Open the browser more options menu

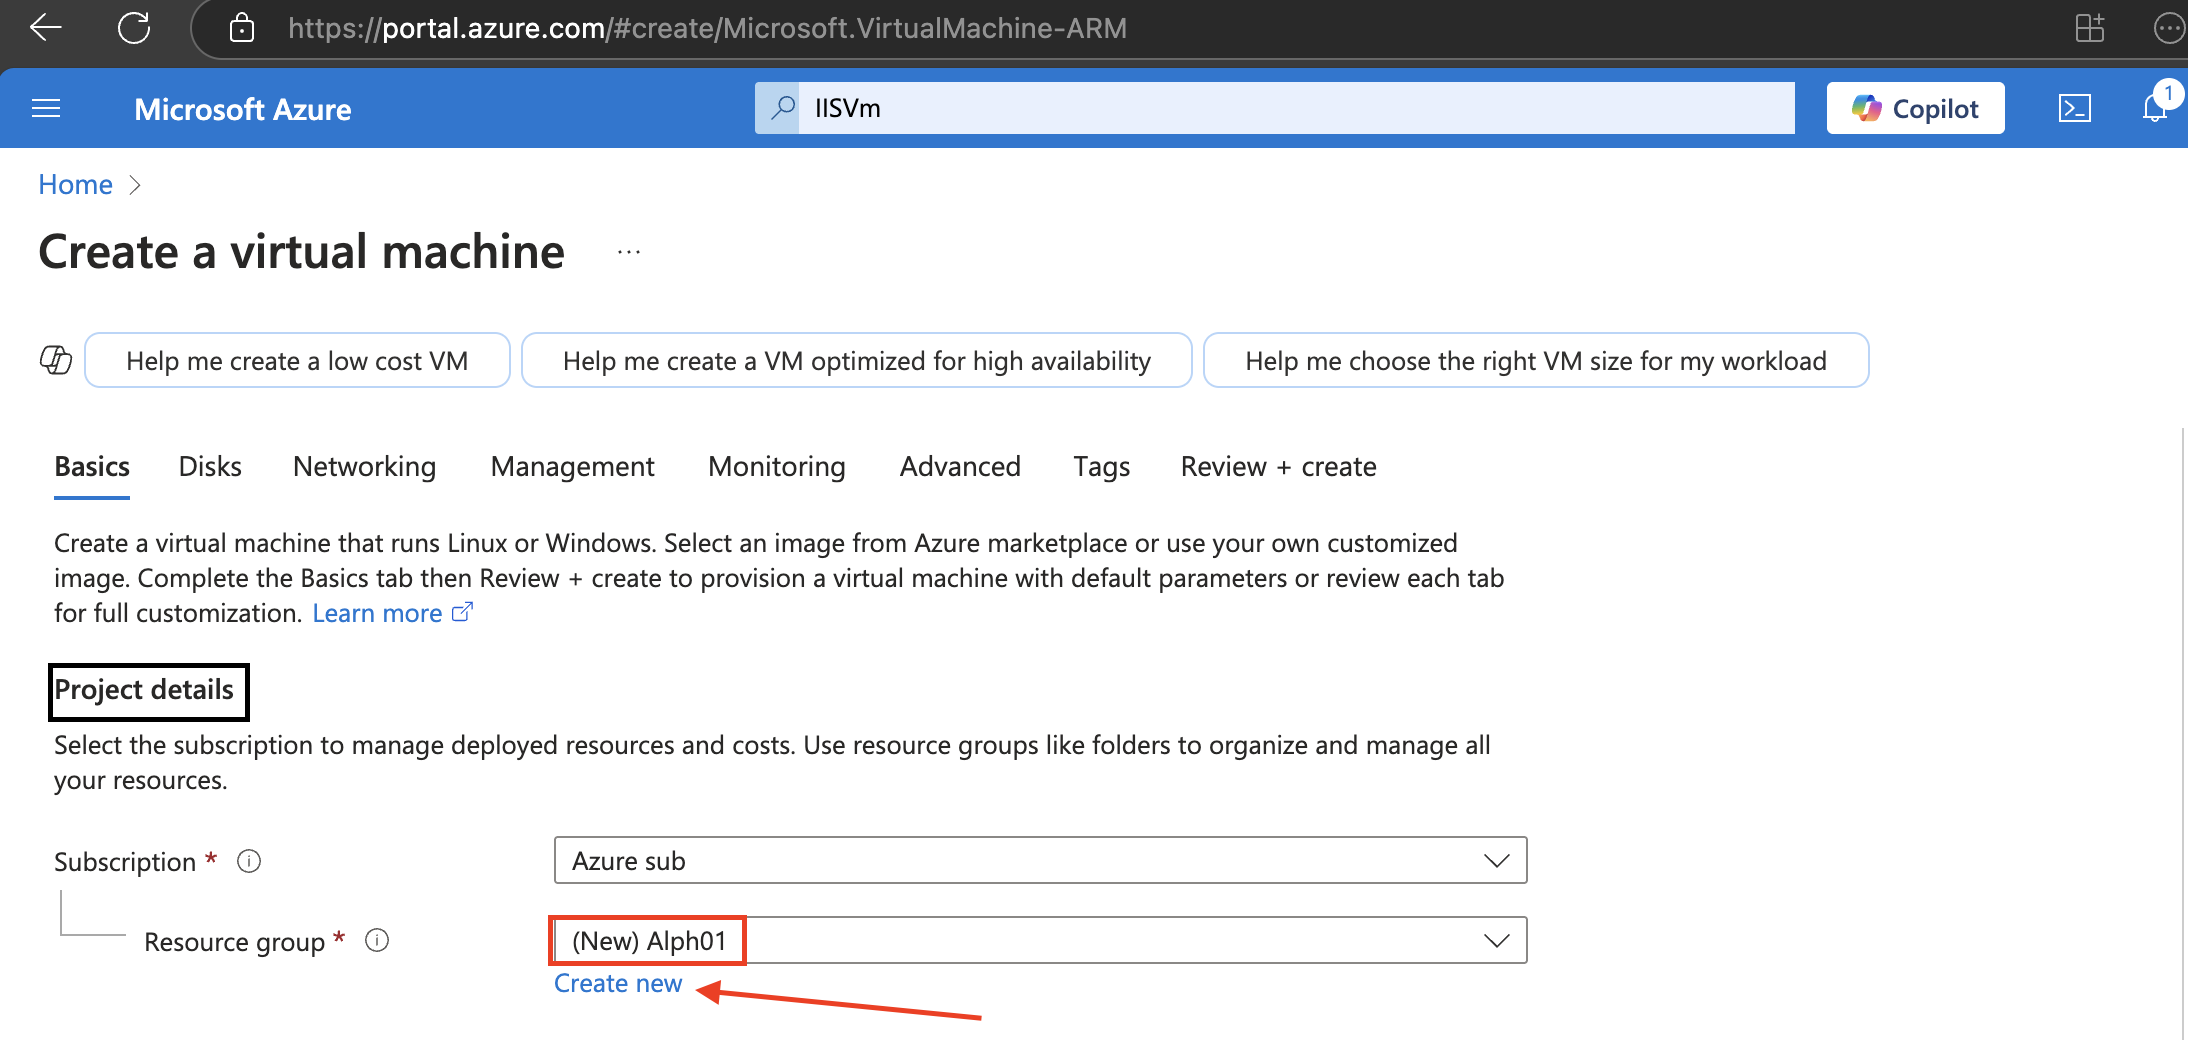[x=2168, y=28]
